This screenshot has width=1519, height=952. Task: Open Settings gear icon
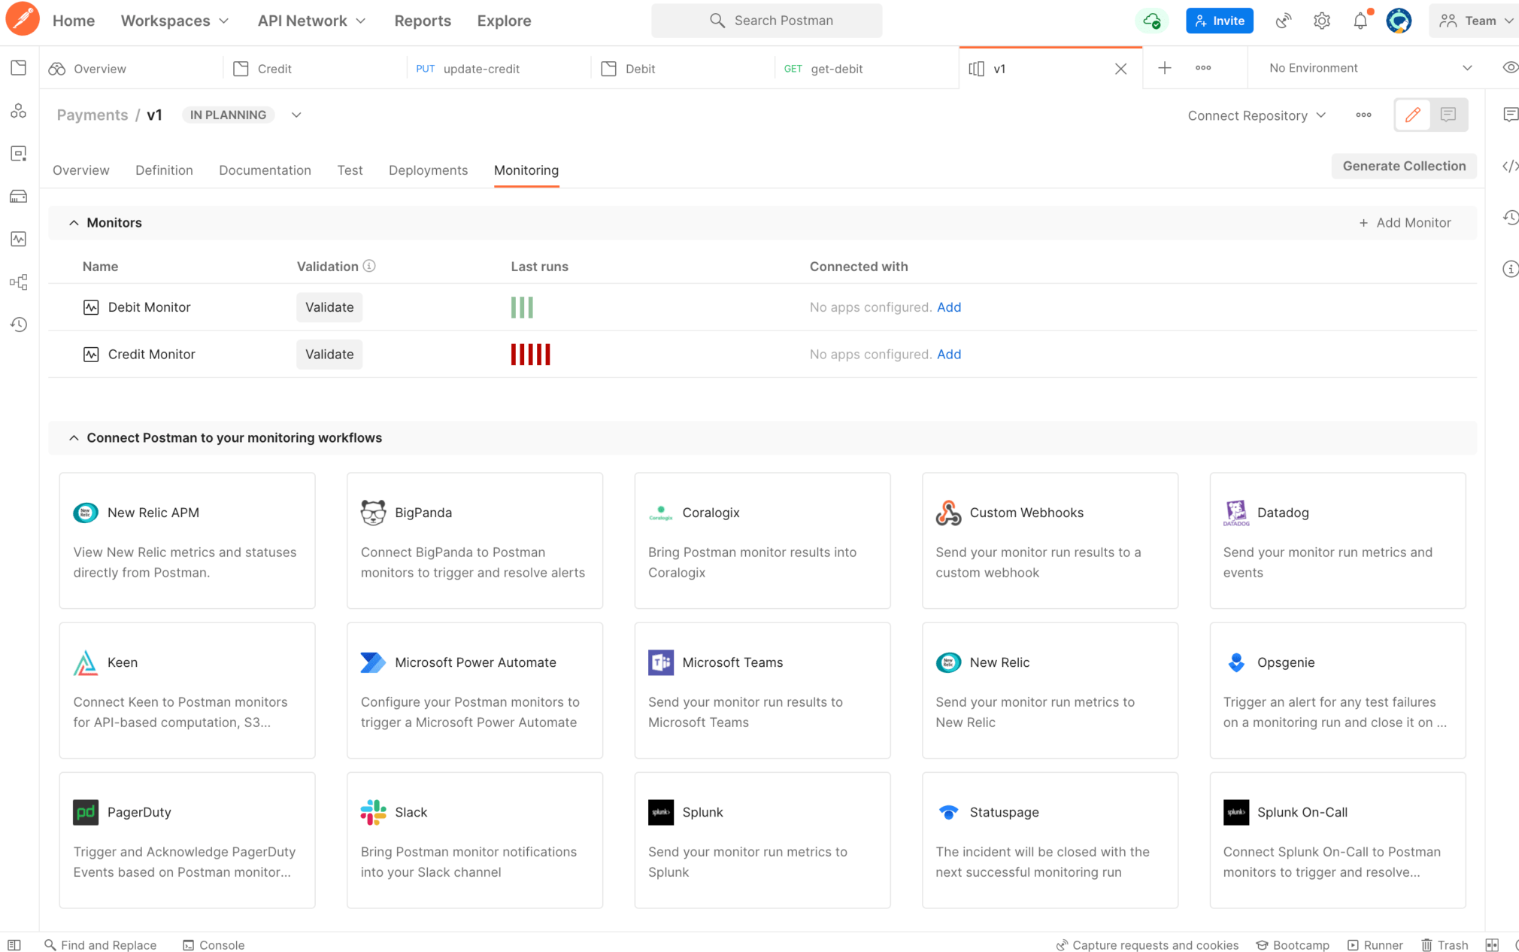(1322, 20)
